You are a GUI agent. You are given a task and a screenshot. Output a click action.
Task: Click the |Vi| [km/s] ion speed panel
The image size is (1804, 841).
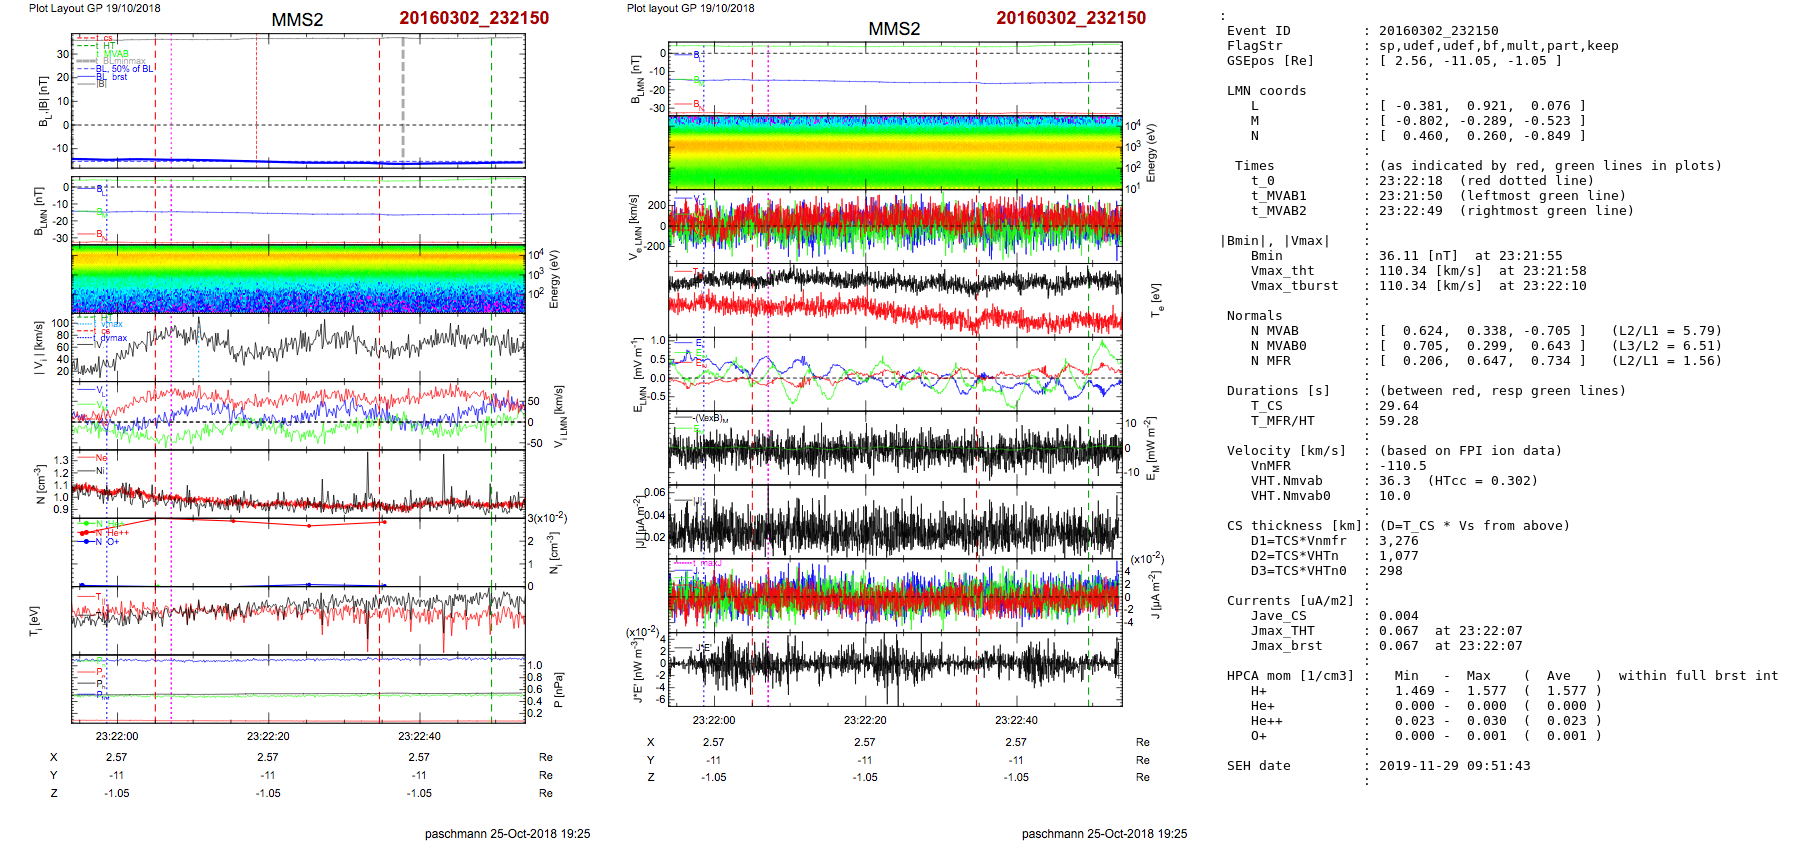(x=298, y=348)
